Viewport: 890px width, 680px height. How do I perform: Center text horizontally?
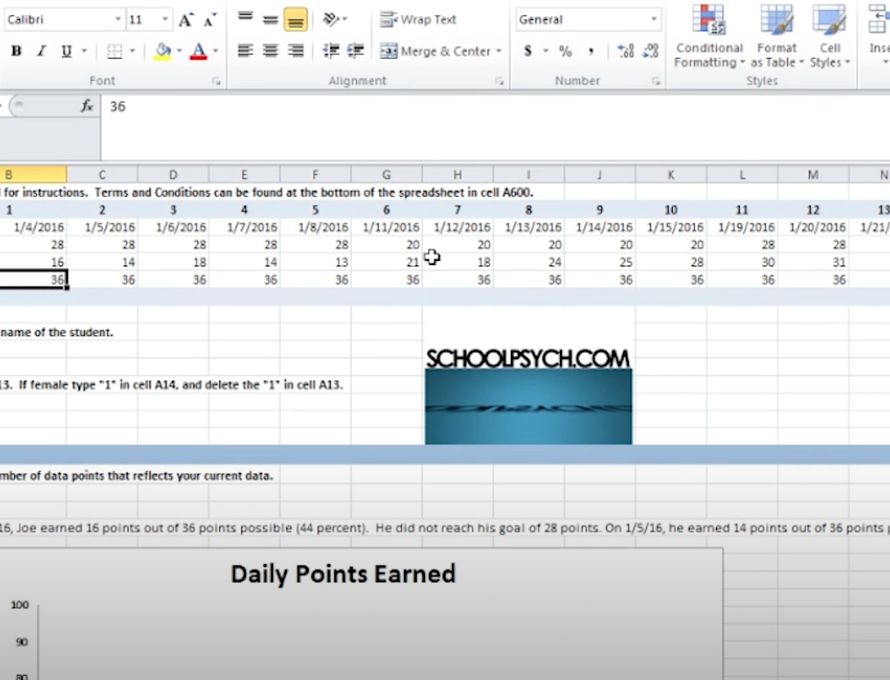click(270, 51)
